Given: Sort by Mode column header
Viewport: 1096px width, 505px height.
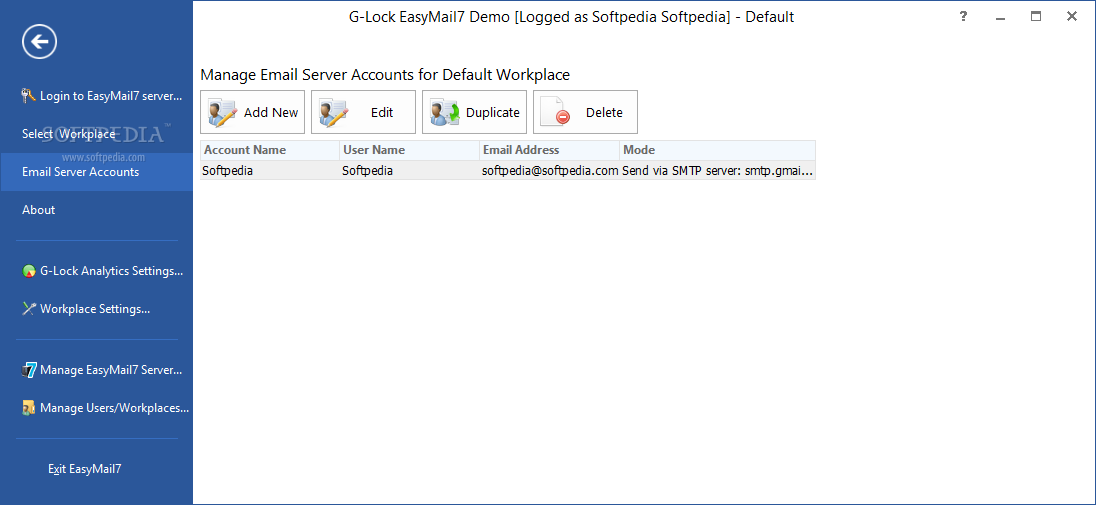Looking at the screenshot, I should pyautogui.click(x=717, y=150).
